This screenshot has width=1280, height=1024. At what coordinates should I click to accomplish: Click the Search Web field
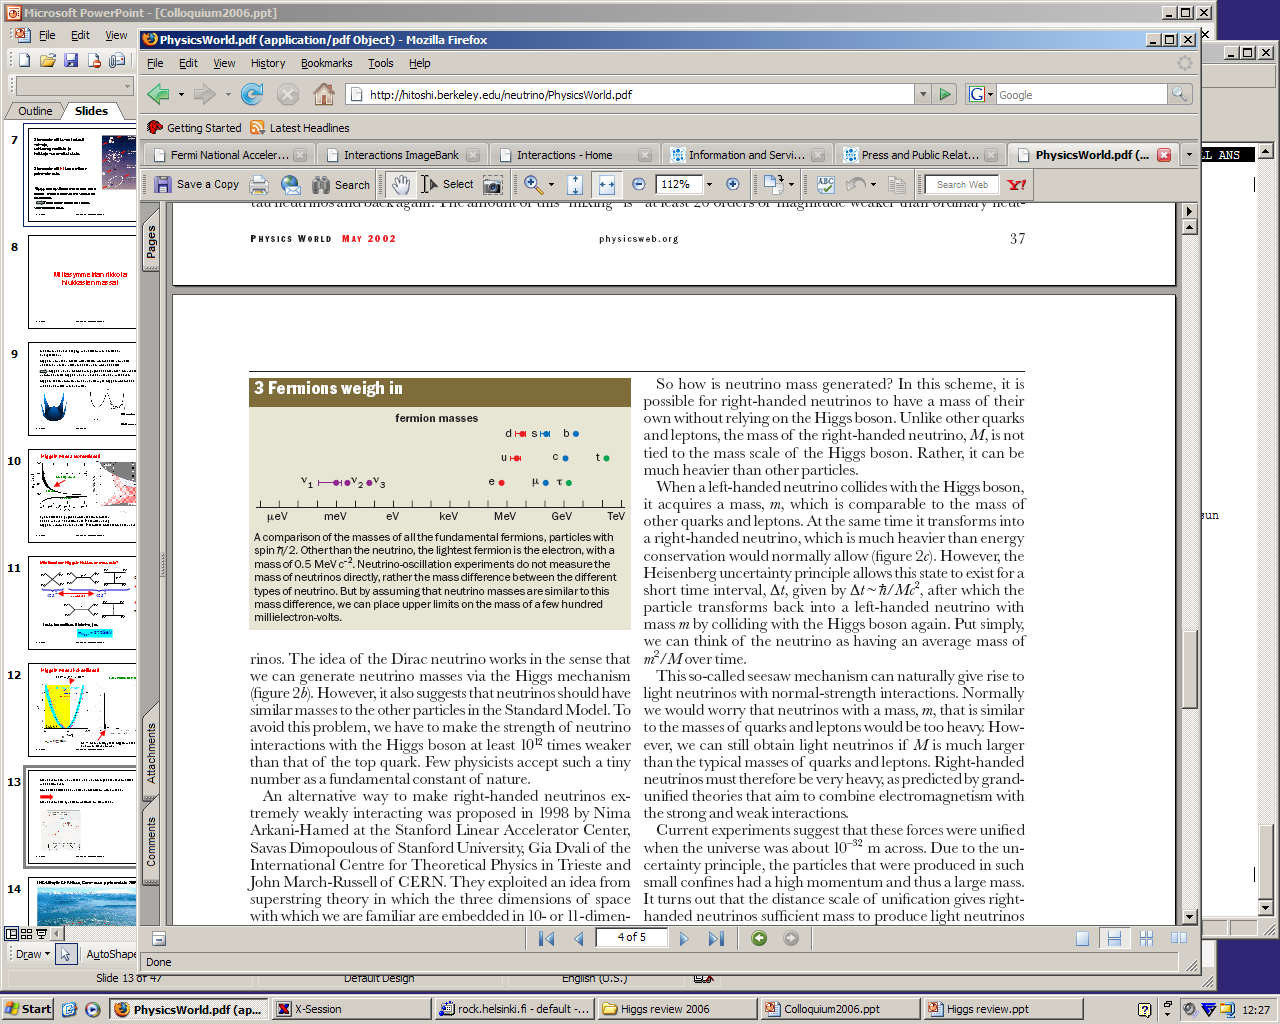(962, 184)
